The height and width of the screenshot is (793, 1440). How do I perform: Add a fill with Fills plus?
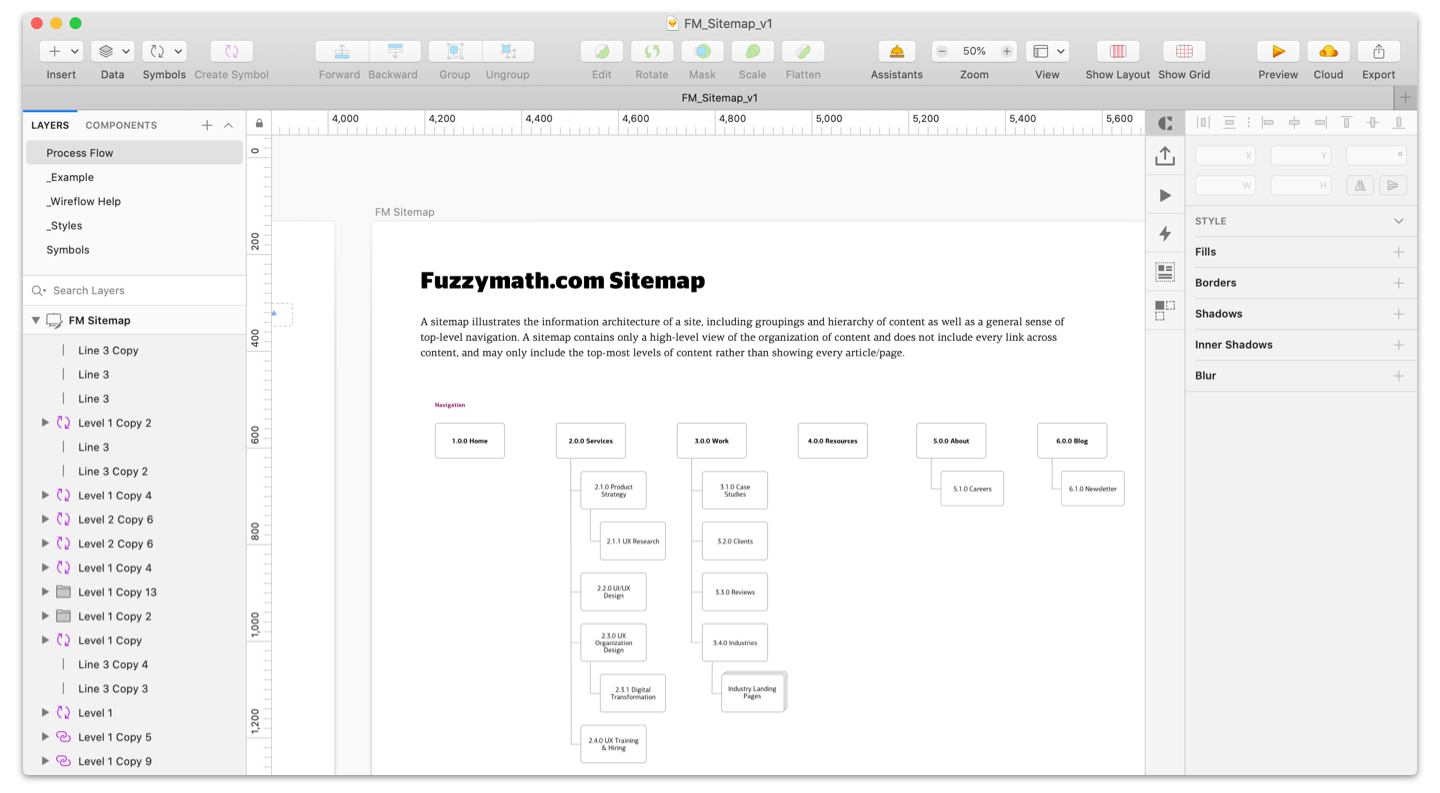1399,252
